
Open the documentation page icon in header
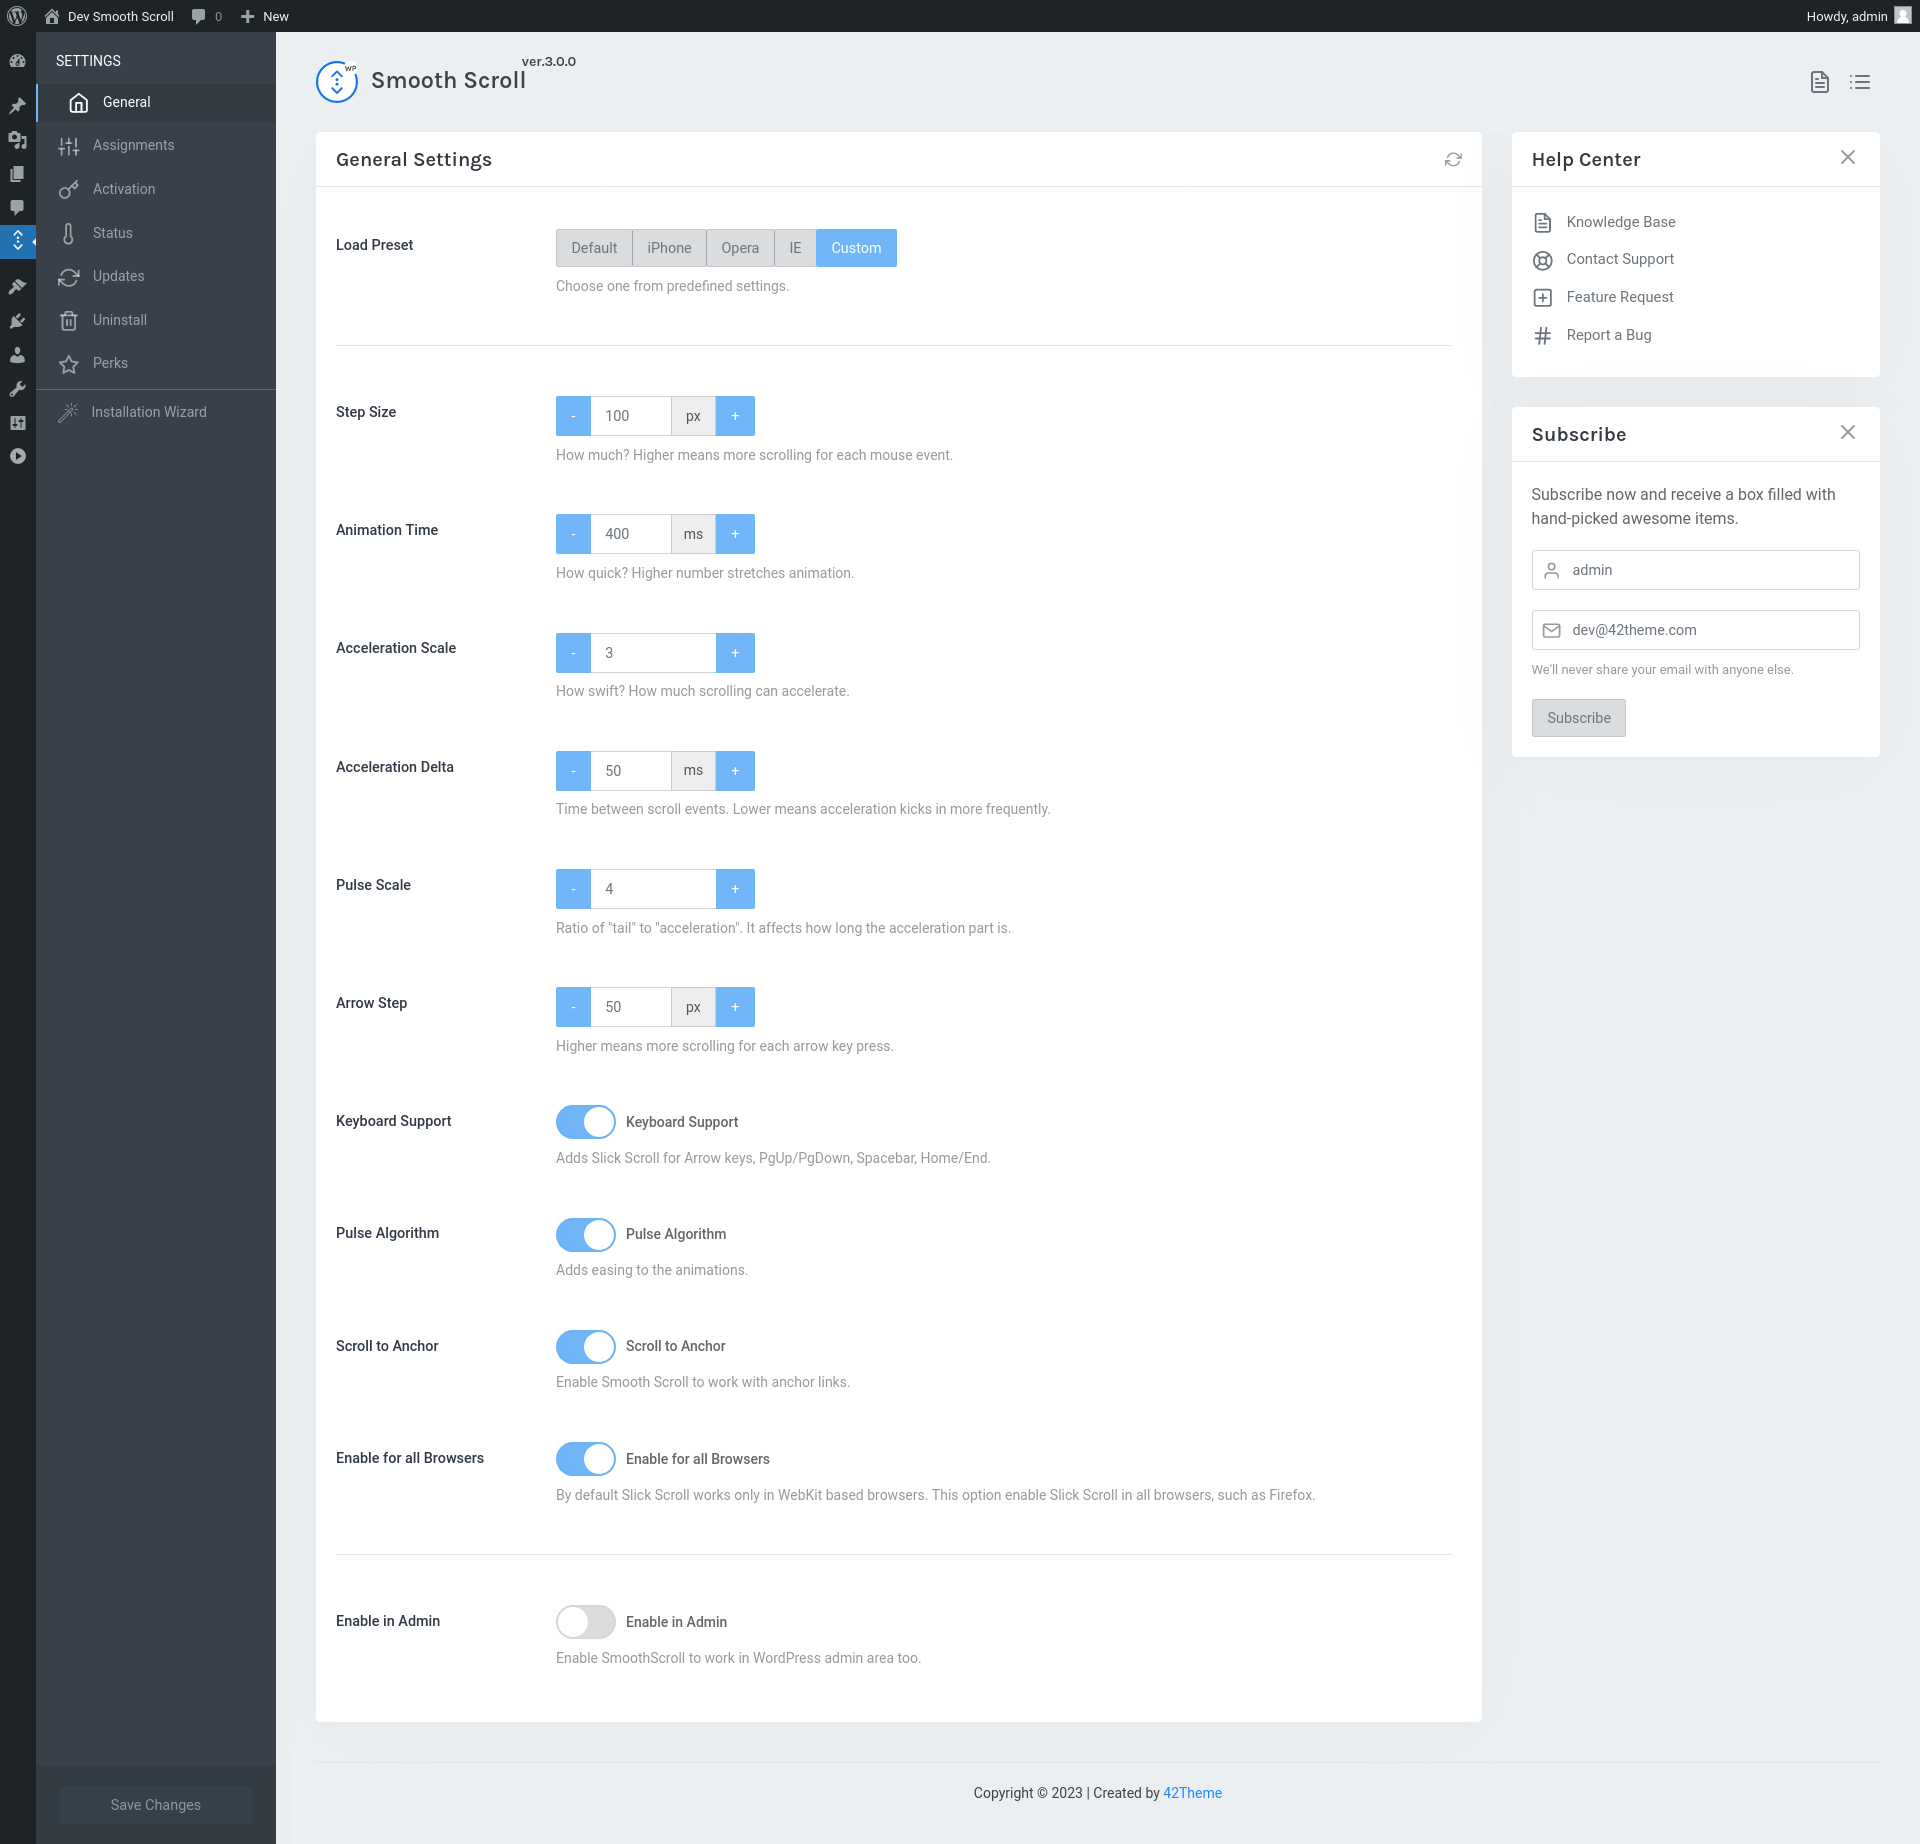tap(1819, 82)
